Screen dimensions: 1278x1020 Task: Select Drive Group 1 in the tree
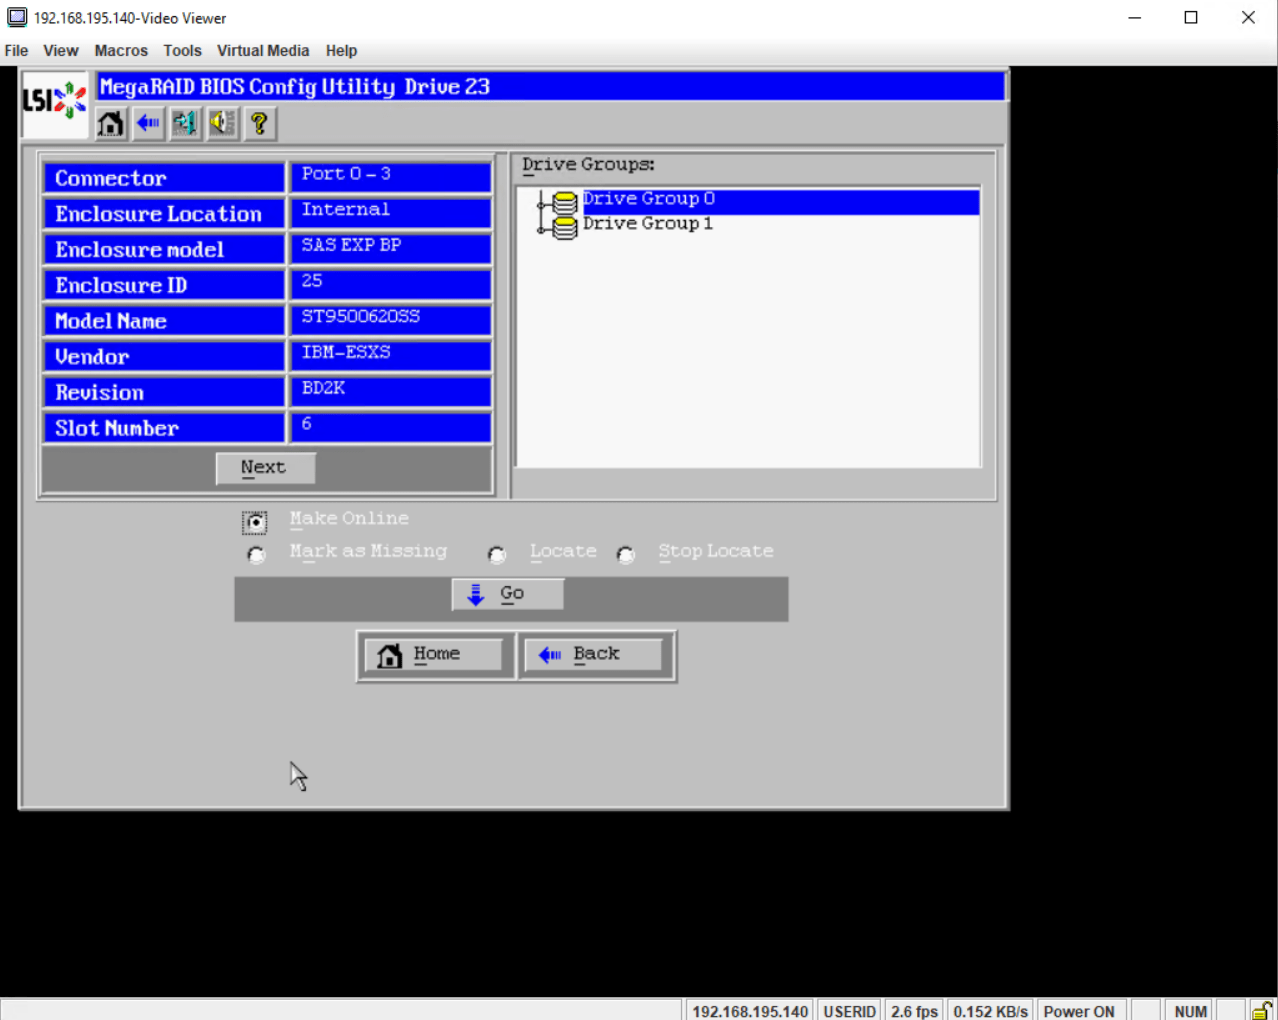(647, 223)
